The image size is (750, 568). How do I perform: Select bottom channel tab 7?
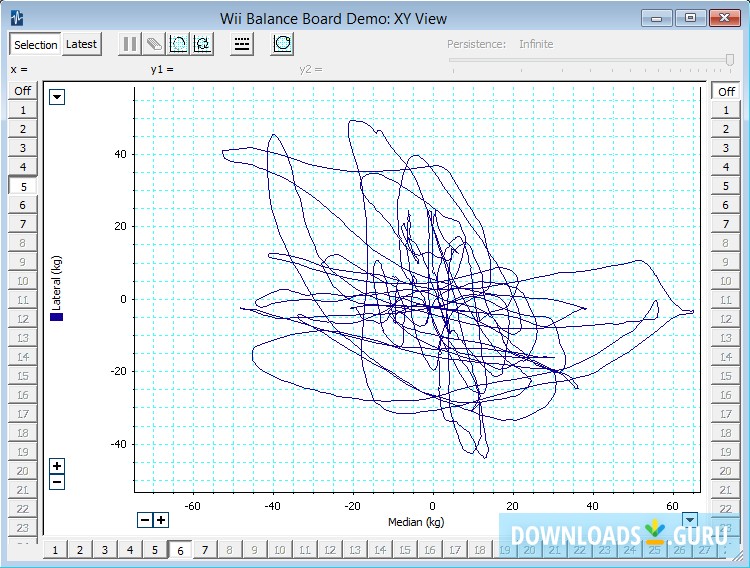[205, 550]
